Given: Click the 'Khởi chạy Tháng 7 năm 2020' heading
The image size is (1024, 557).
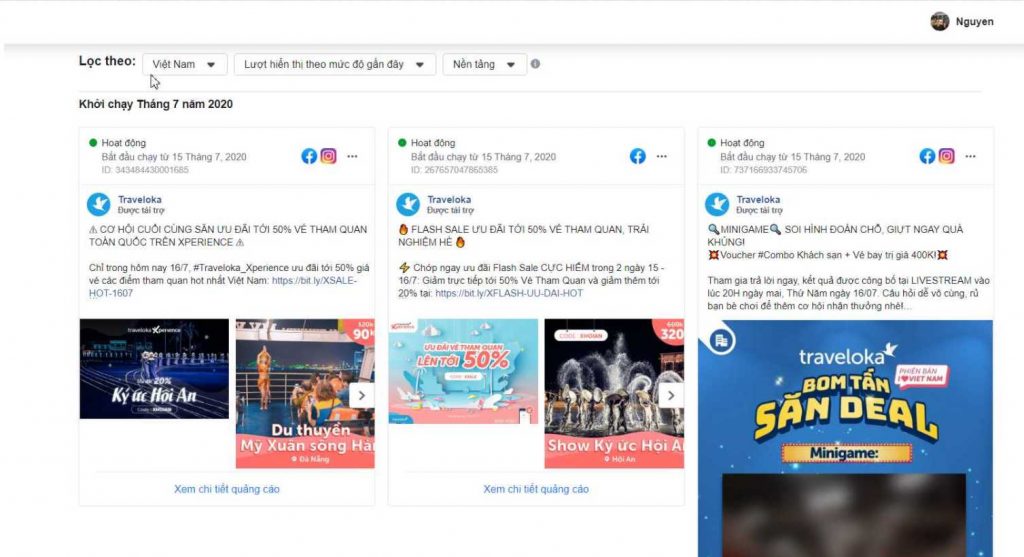Looking at the screenshot, I should (155, 104).
